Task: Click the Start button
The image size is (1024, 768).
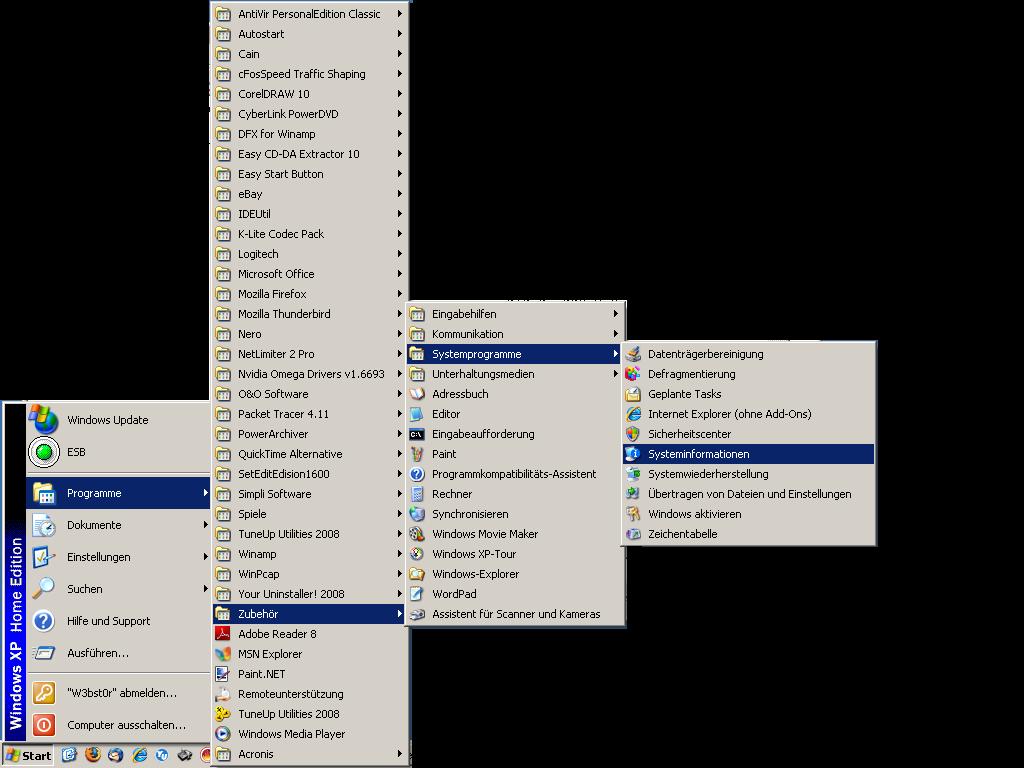Action: pos(28,756)
